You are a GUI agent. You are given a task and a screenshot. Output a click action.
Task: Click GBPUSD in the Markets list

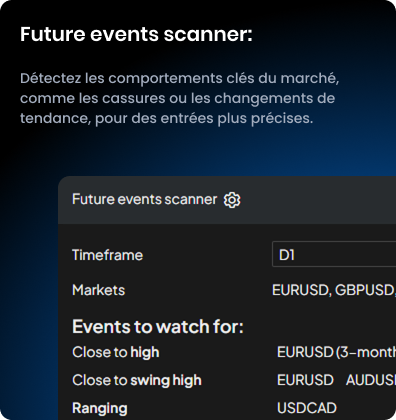365,290
